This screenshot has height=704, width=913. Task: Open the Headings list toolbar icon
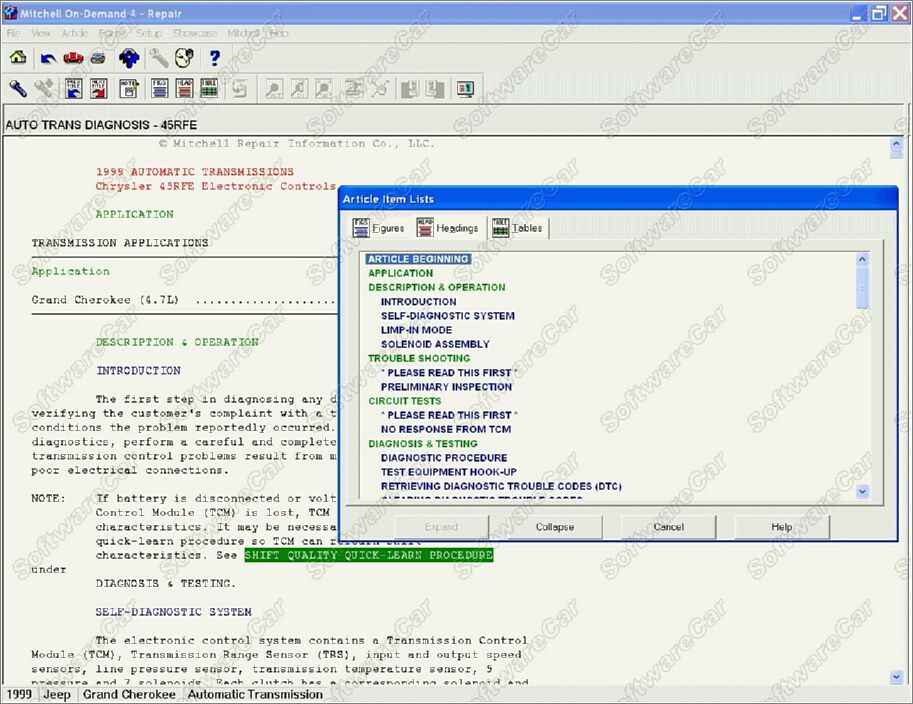[184, 89]
